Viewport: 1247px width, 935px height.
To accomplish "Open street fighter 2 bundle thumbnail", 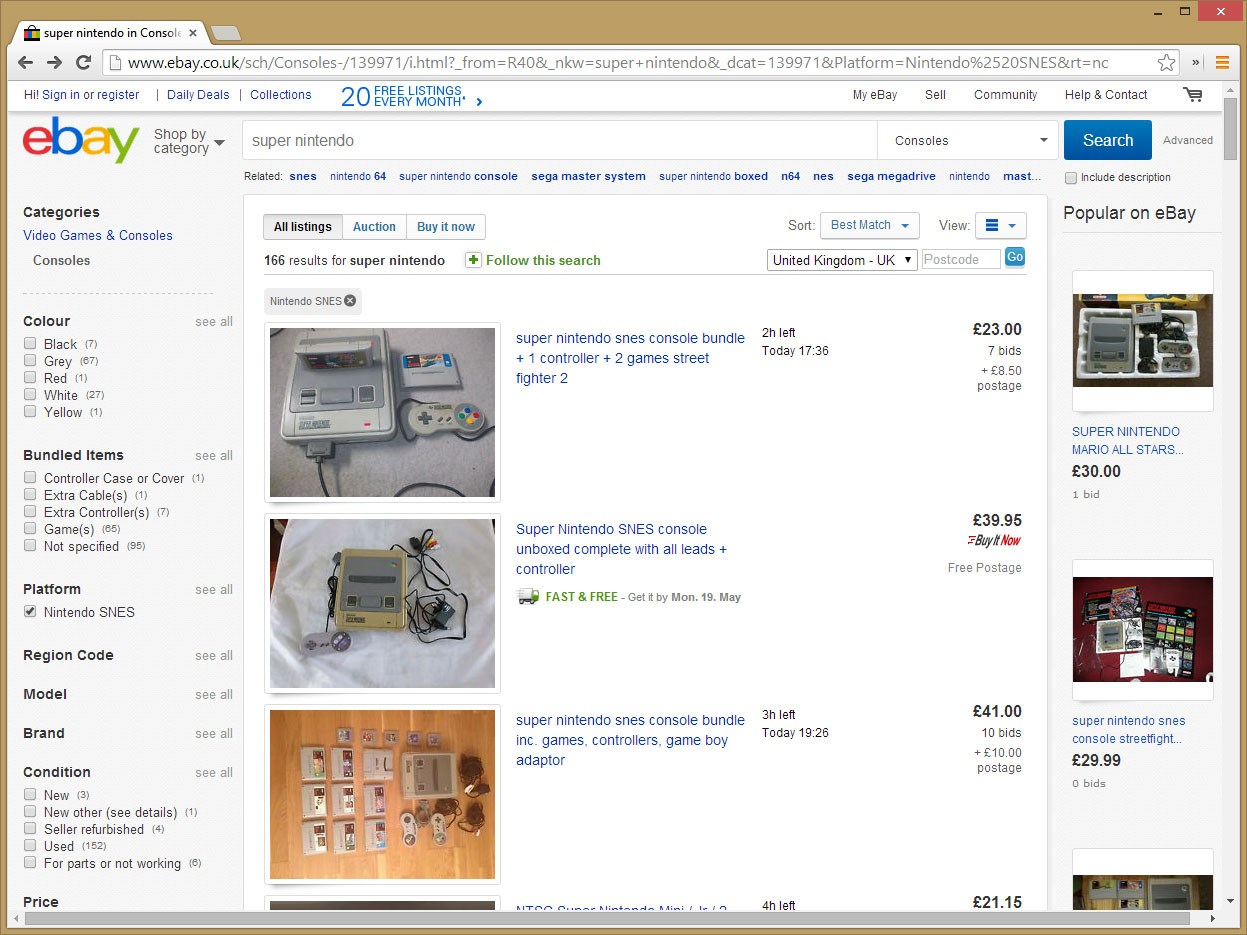I will 382,412.
